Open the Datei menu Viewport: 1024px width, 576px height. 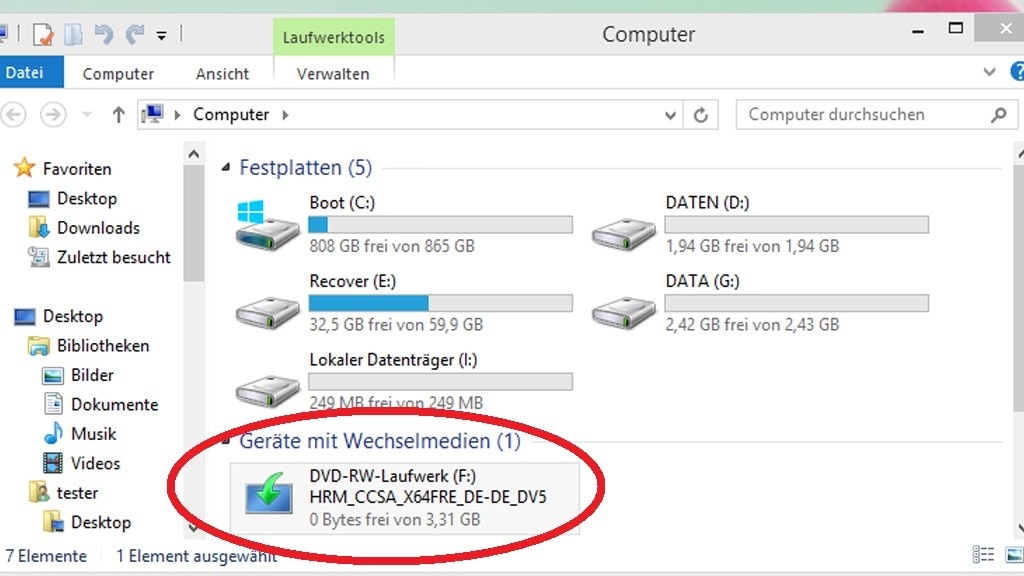[24, 73]
